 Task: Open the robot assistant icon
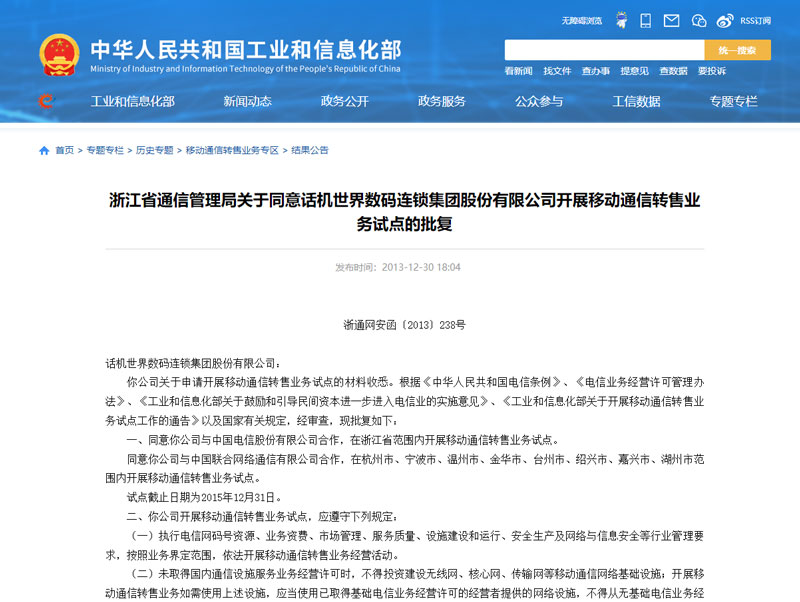click(620, 20)
